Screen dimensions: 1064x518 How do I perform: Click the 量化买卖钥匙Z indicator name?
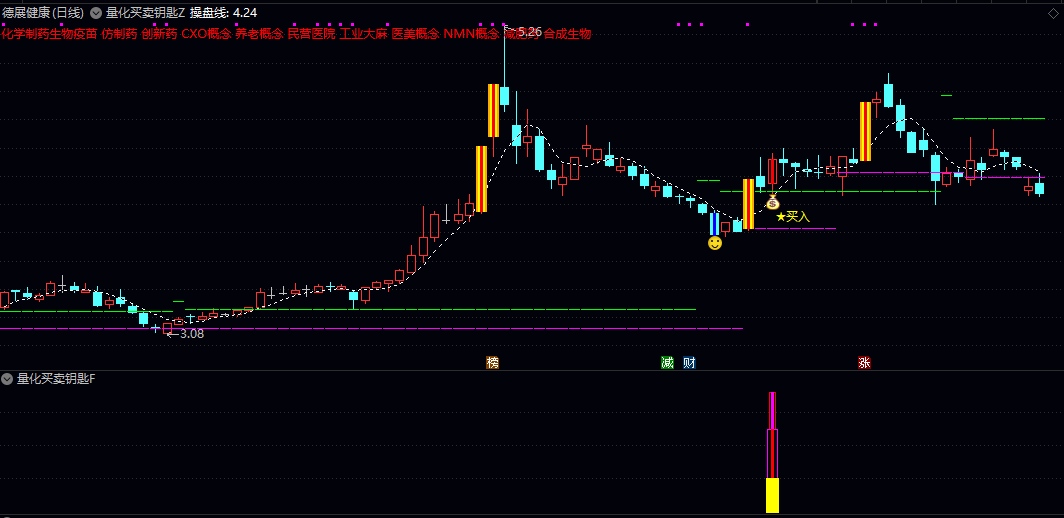pyautogui.click(x=145, y=13)
